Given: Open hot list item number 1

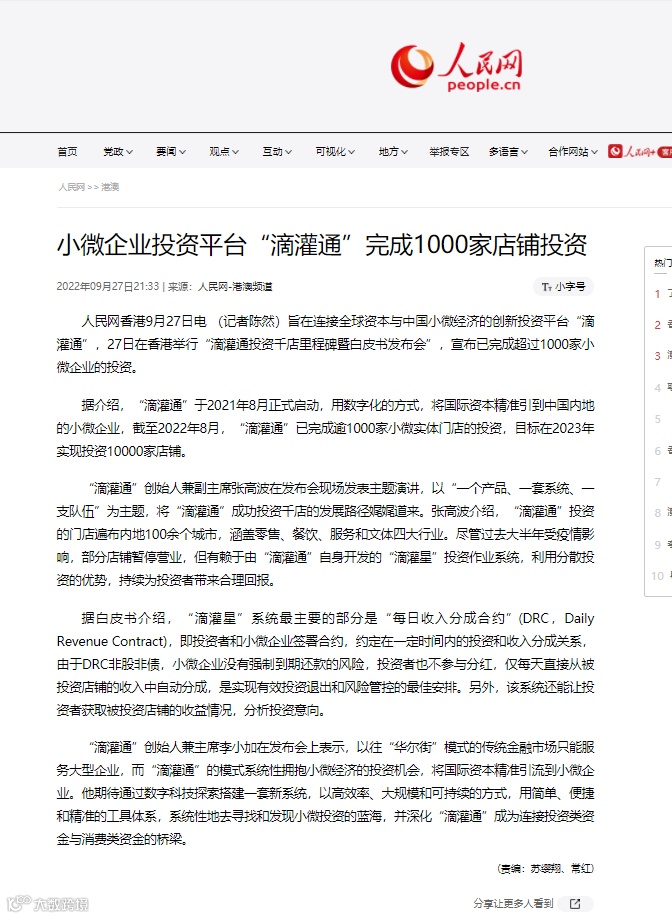Looking at the screenshot, I should [x=662, y=293].
